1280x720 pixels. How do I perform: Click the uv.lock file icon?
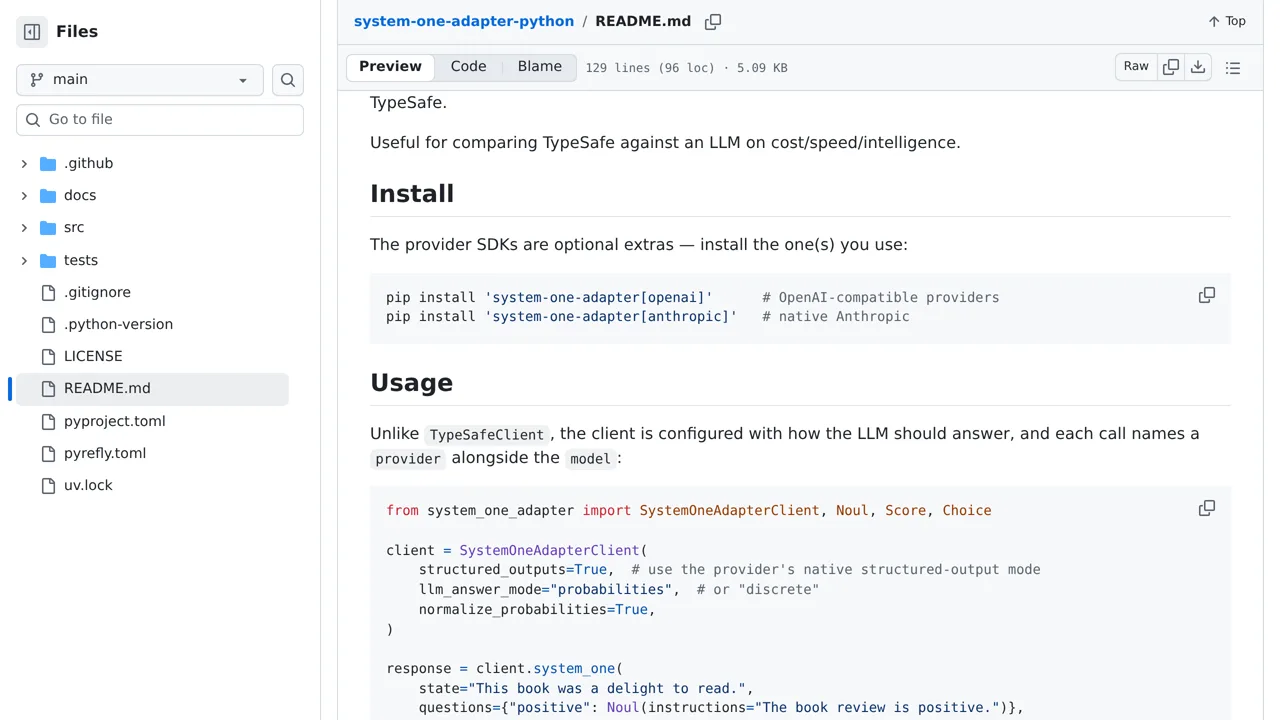(x=48, y=486)
